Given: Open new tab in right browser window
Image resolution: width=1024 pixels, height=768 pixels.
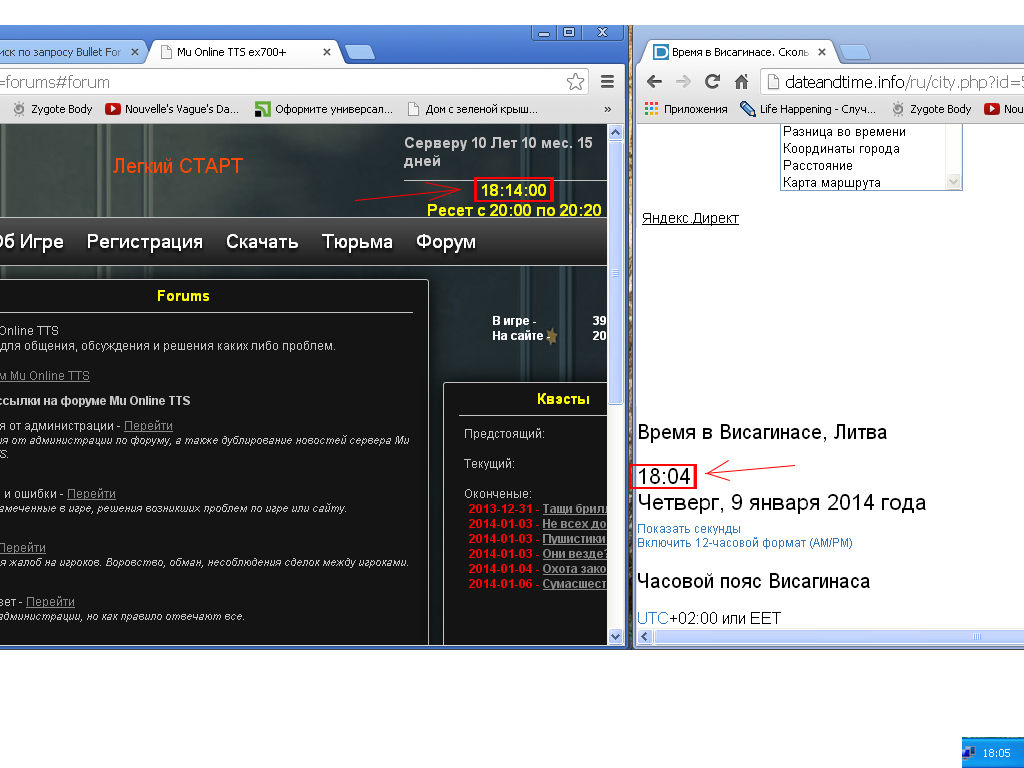Looking at the screenshot, I should pos(854,52).
